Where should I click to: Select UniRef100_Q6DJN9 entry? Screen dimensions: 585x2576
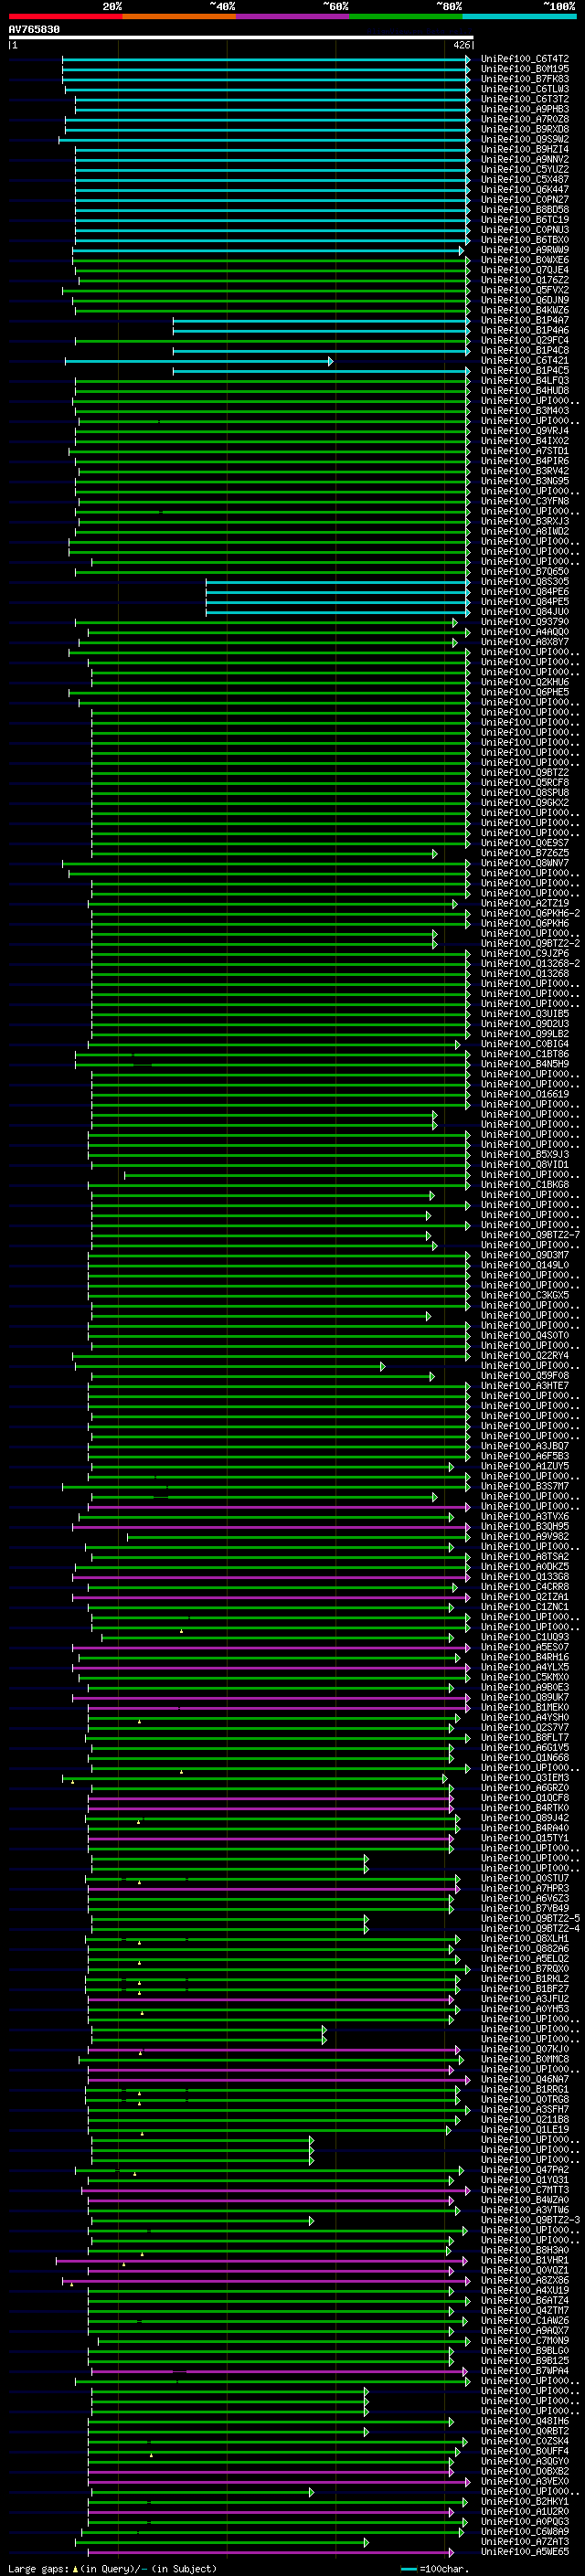(525, 300)
